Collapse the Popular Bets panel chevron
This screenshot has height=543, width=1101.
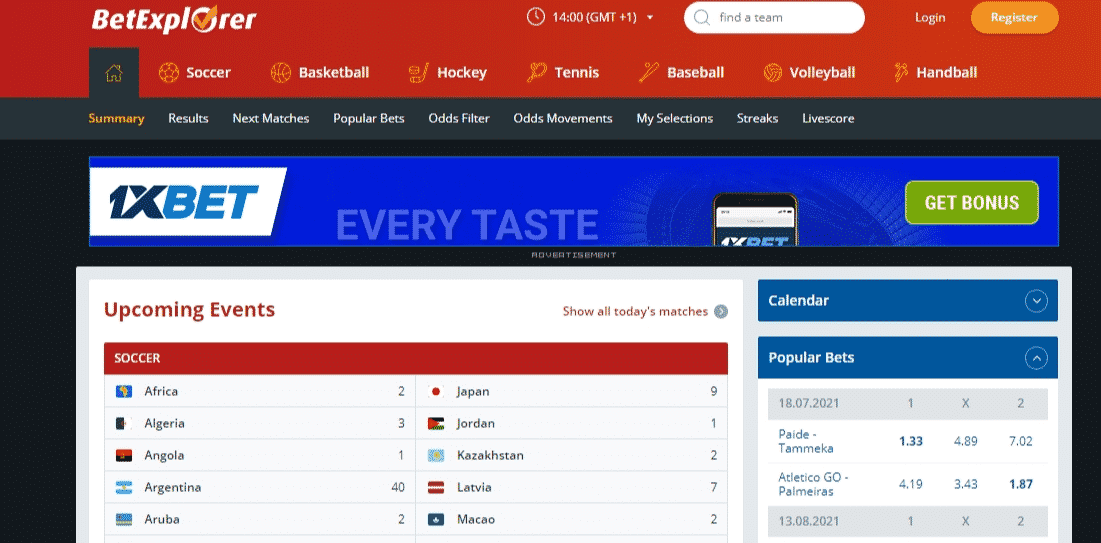click(x=1036, y=358)
